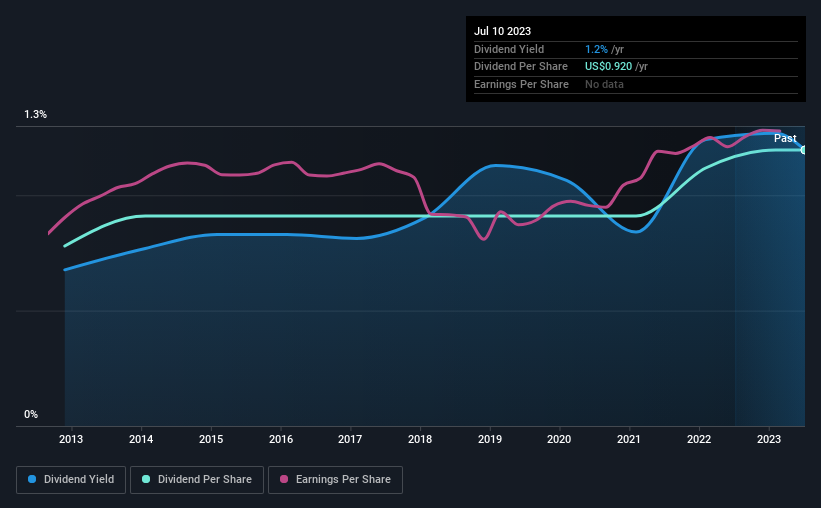Select the 2016 x-axis label
821x508 pixels.
(x=281, y=439)
